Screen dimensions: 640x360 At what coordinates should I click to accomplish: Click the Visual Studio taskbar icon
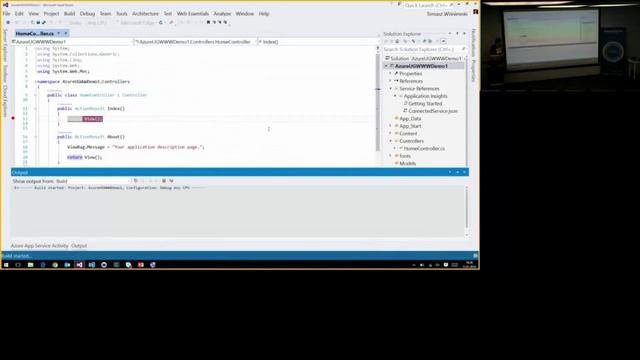click(79, 265)
